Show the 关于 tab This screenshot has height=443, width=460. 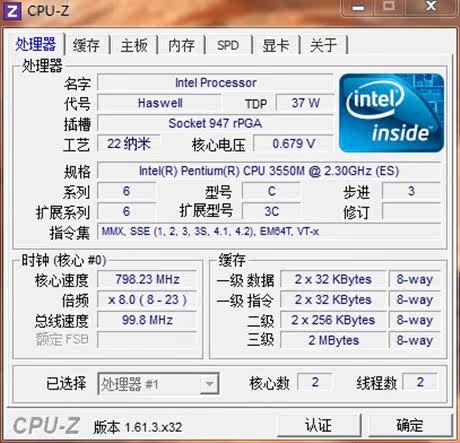pos(323,45)
